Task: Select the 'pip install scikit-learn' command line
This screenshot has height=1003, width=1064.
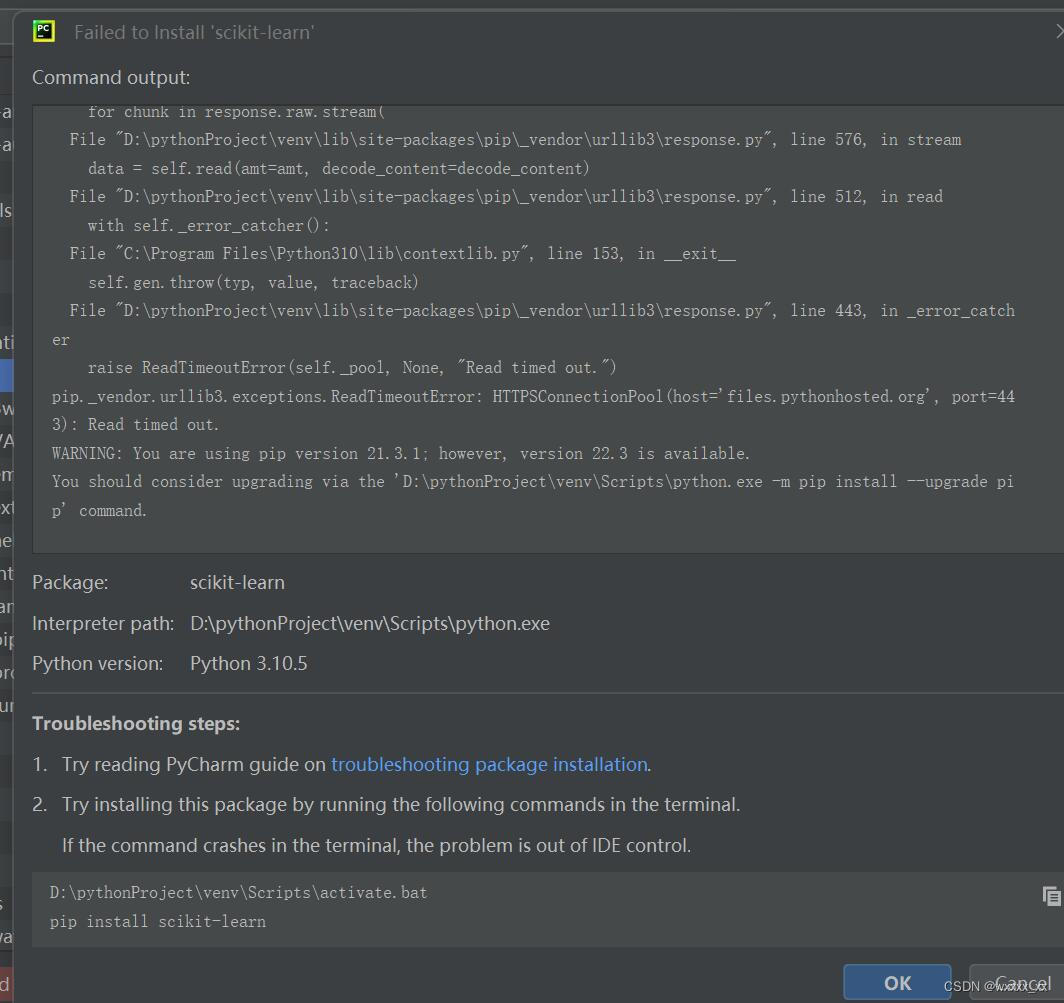Action: (158, 921)
